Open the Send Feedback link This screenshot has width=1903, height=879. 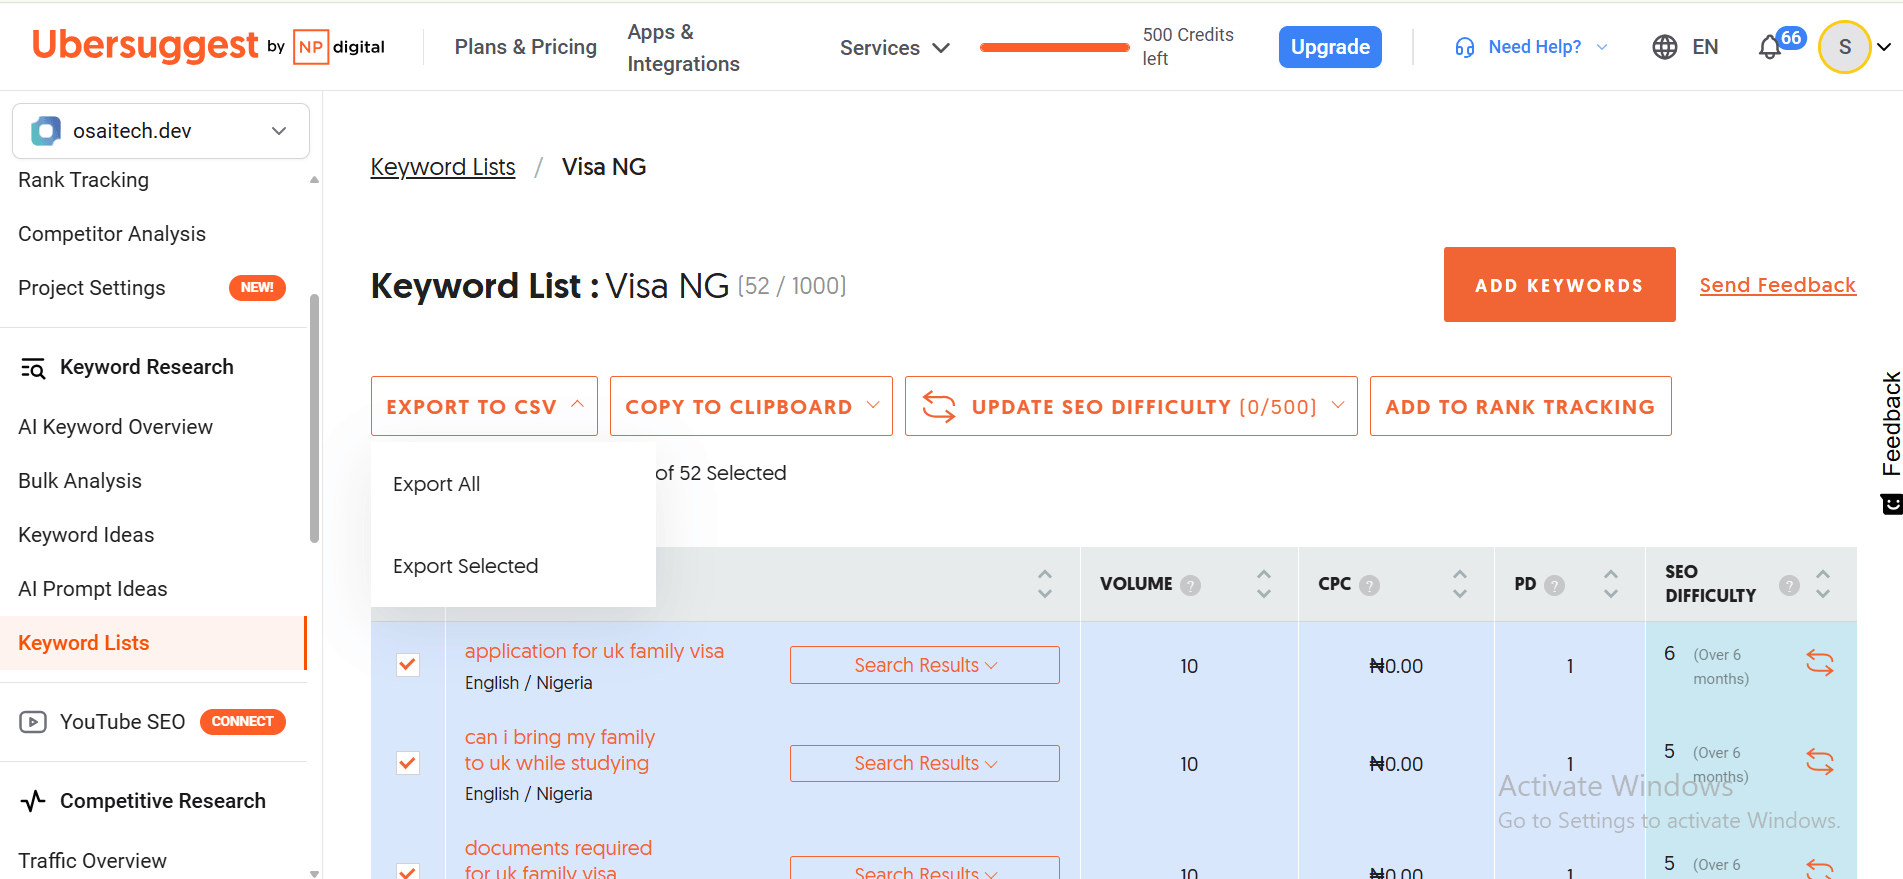point(1777,285)
